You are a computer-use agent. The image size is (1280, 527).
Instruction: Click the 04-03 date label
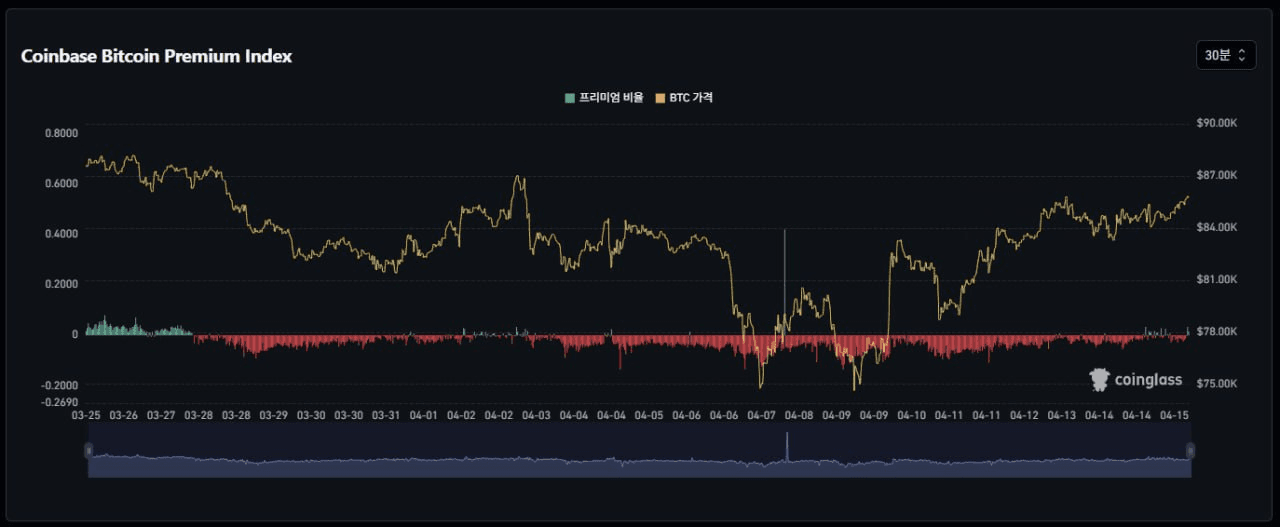point(536,415)
